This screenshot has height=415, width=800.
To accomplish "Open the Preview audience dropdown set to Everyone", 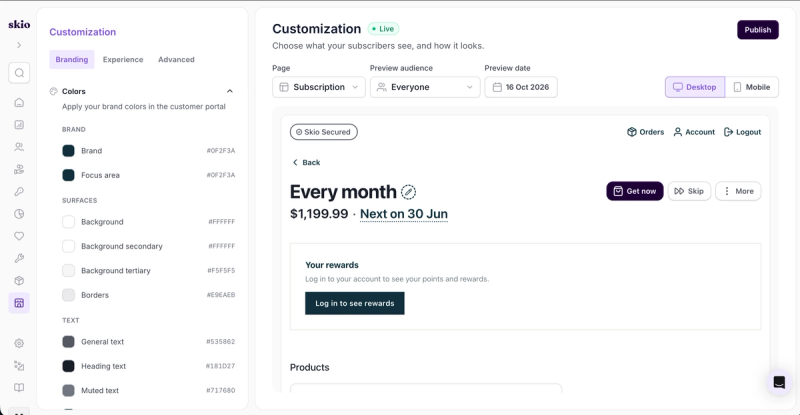I will (425, 87).
